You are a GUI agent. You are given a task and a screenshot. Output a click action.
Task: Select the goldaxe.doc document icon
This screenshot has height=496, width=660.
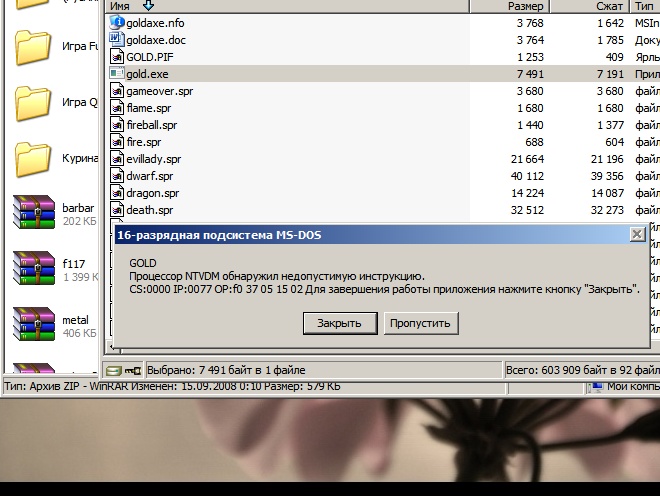point(117,40)
